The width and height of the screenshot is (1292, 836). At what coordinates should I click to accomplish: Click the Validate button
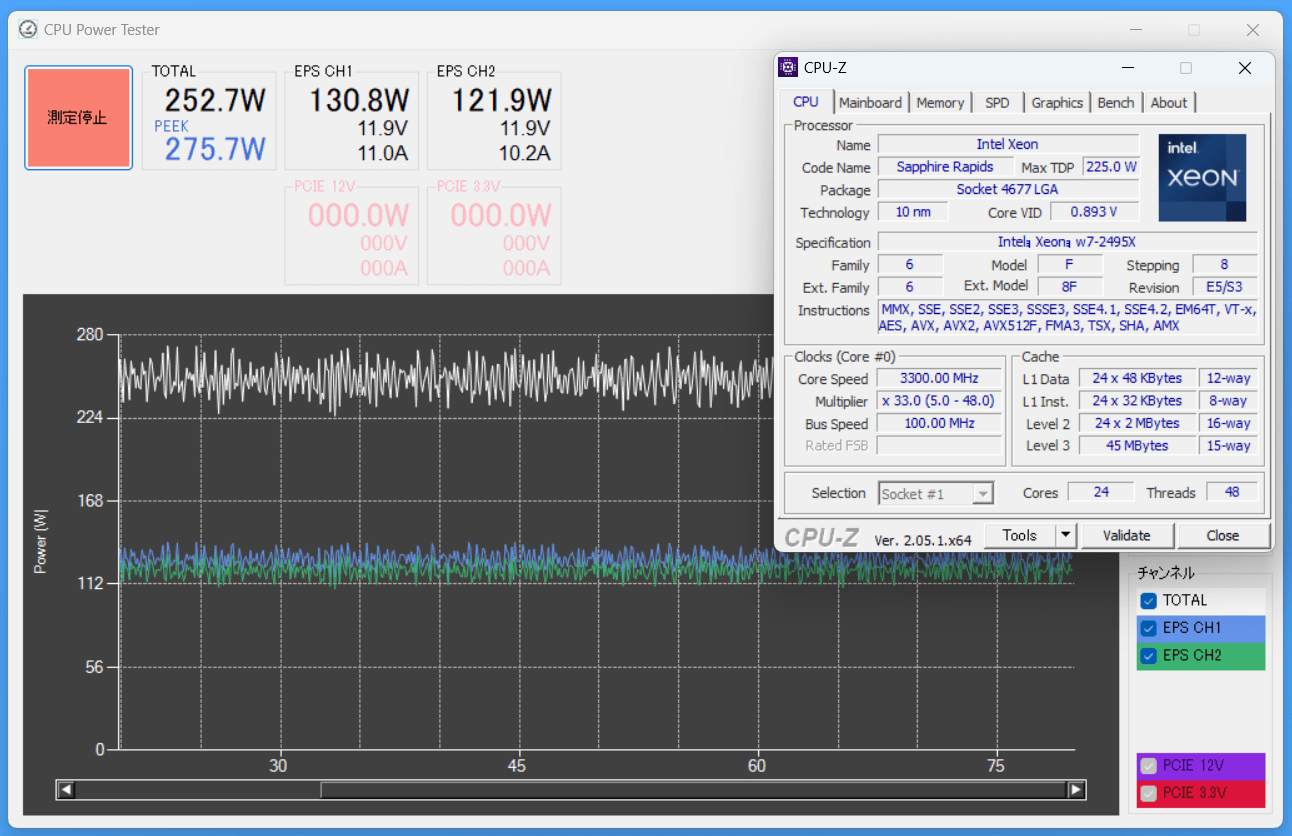pos(1127,536)
